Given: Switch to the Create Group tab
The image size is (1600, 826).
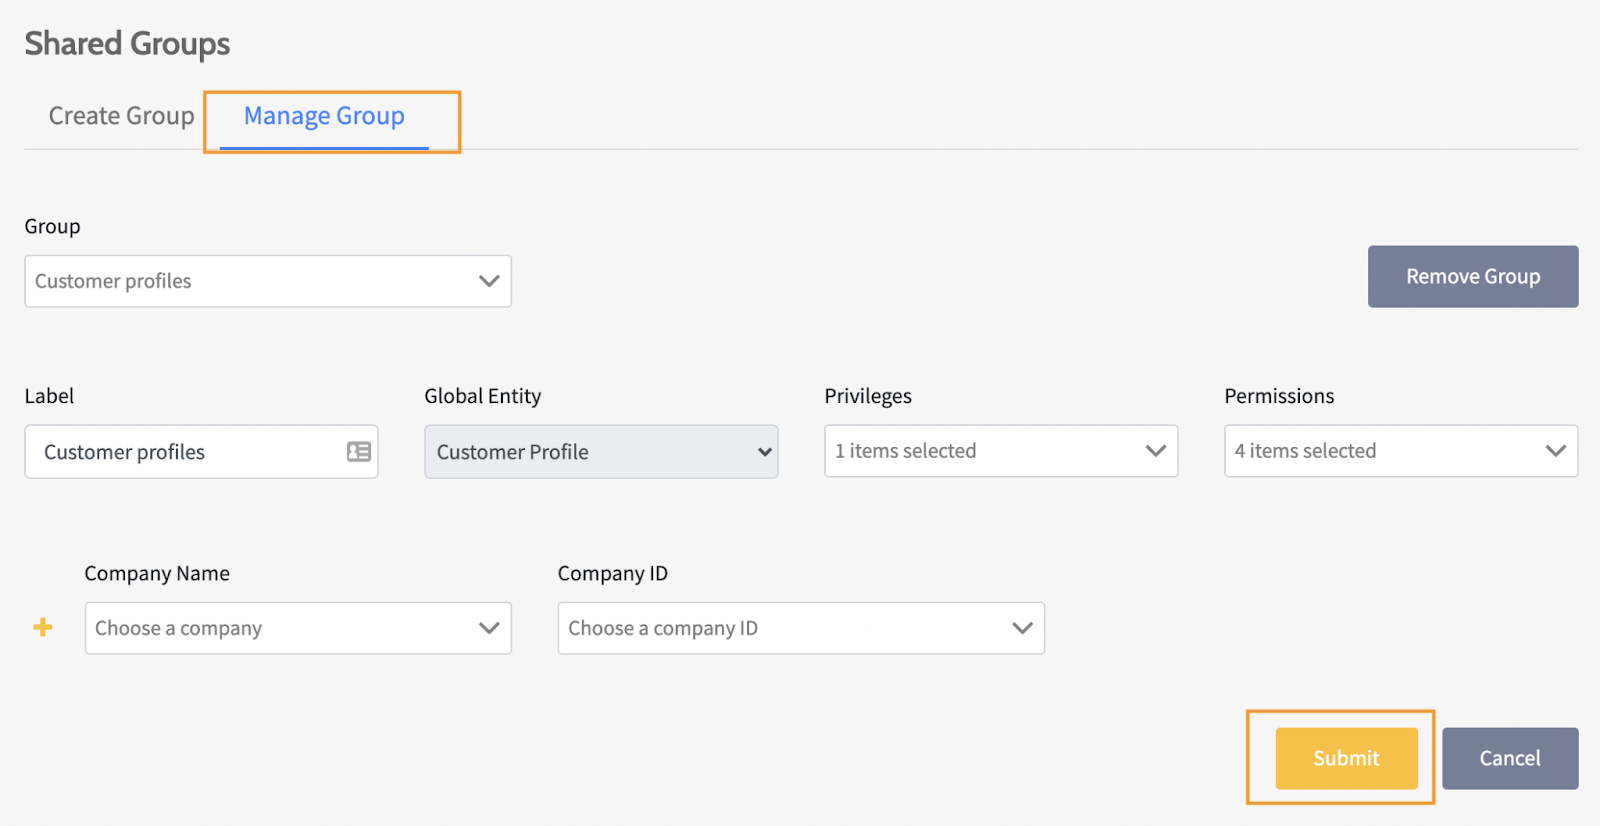Looking at the screenshot, I should (x=121, y=116).
